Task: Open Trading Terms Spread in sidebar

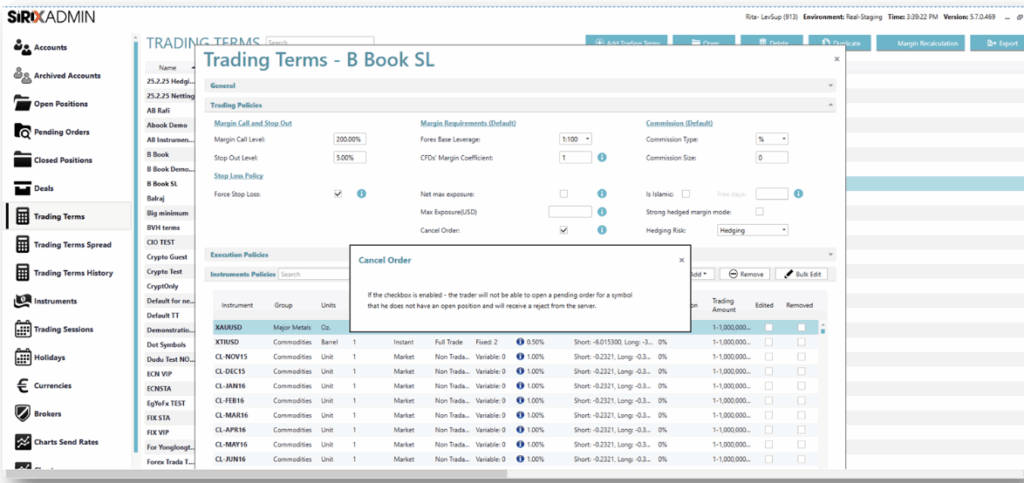Action: coord(72,245)
